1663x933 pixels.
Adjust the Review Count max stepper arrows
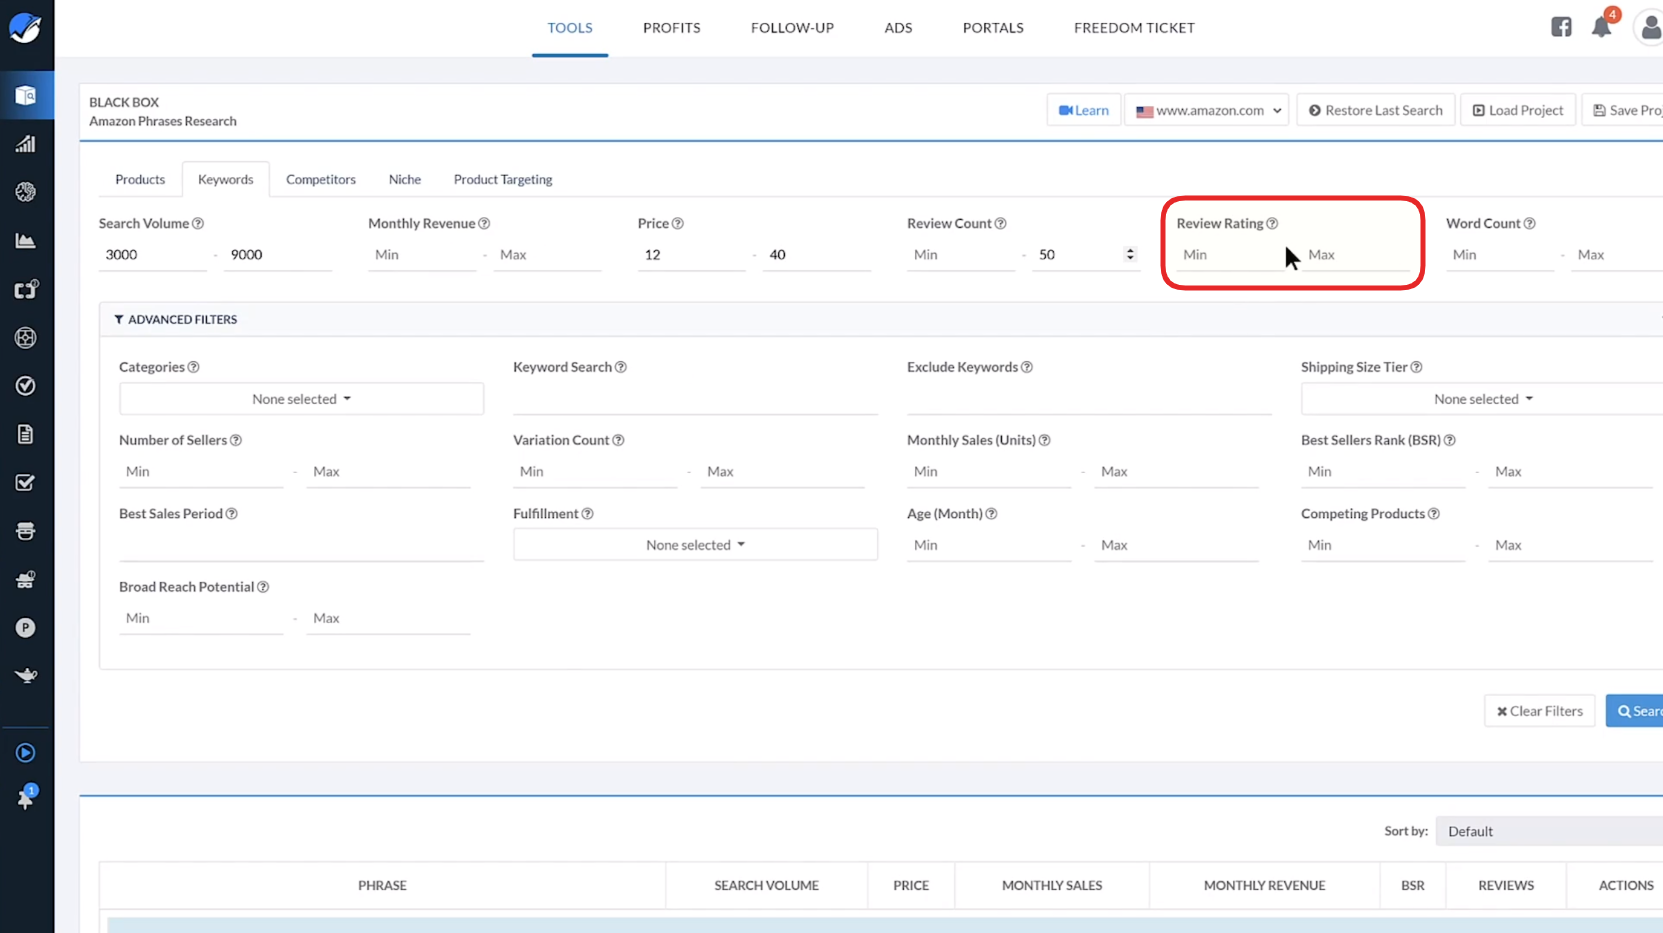[1130, 255]
